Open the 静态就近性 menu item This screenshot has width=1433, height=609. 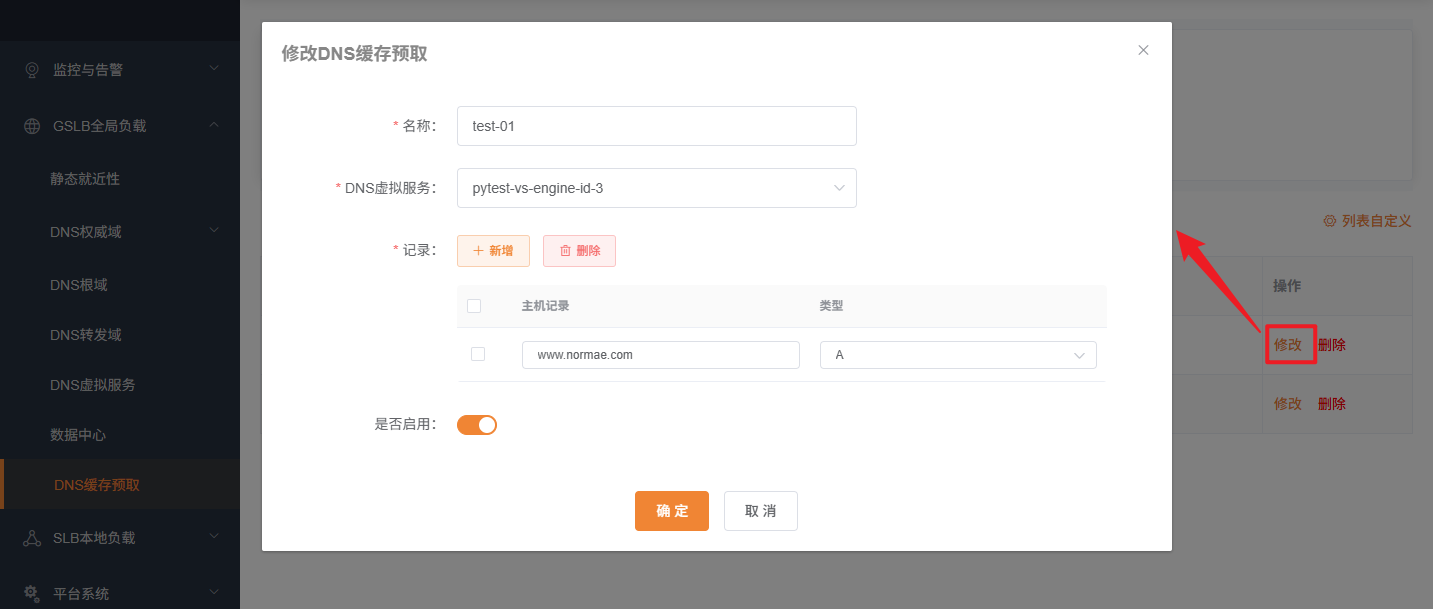click(85, 179)
